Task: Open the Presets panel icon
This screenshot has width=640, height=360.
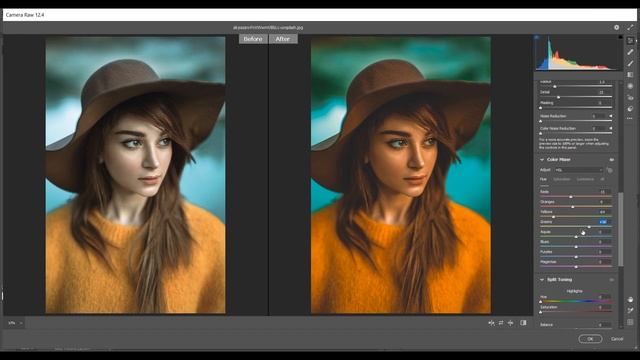Action: pos(630,109)
